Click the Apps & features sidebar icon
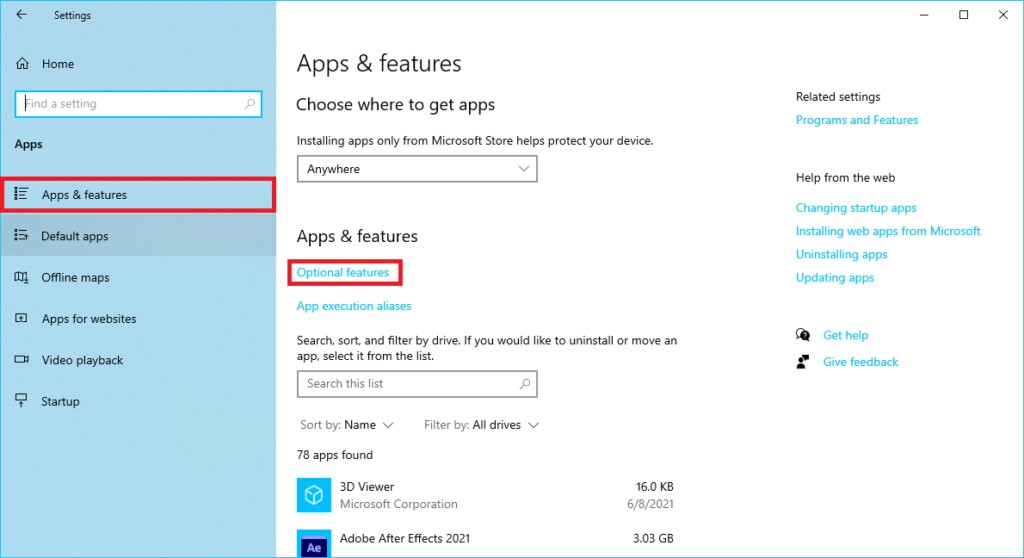Viewport: 1024px width, 558px height. coord(22,194)
